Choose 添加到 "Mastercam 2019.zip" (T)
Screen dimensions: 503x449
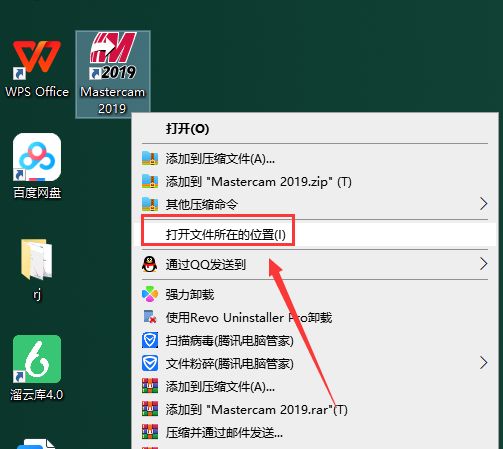coord(315,182)
